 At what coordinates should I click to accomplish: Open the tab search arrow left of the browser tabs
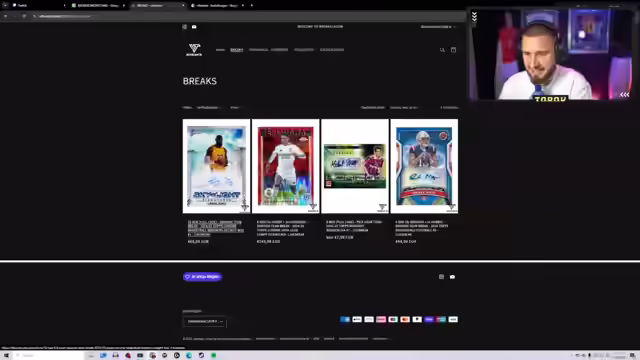pos(5,5)
